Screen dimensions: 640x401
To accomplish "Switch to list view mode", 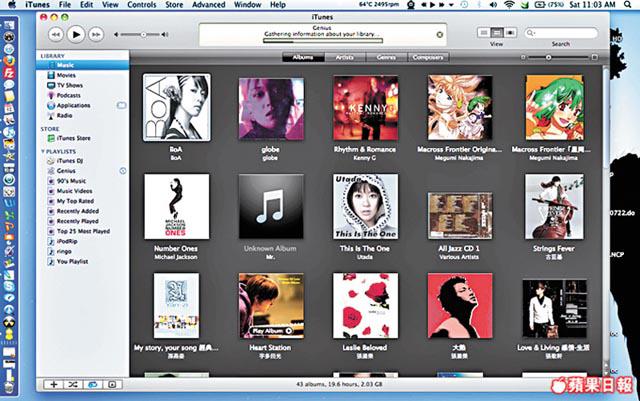I will [484, 32].
